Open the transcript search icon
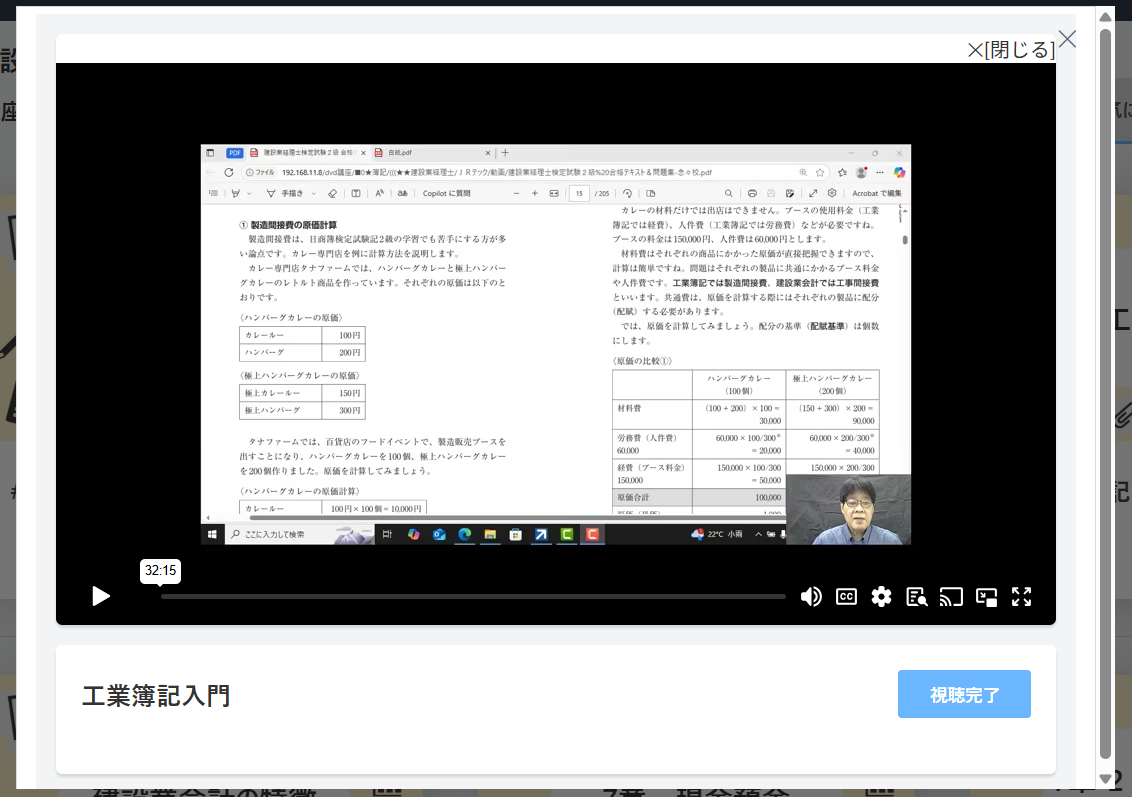Viewport: 1132px width, 797px height. tap(916, 597)
